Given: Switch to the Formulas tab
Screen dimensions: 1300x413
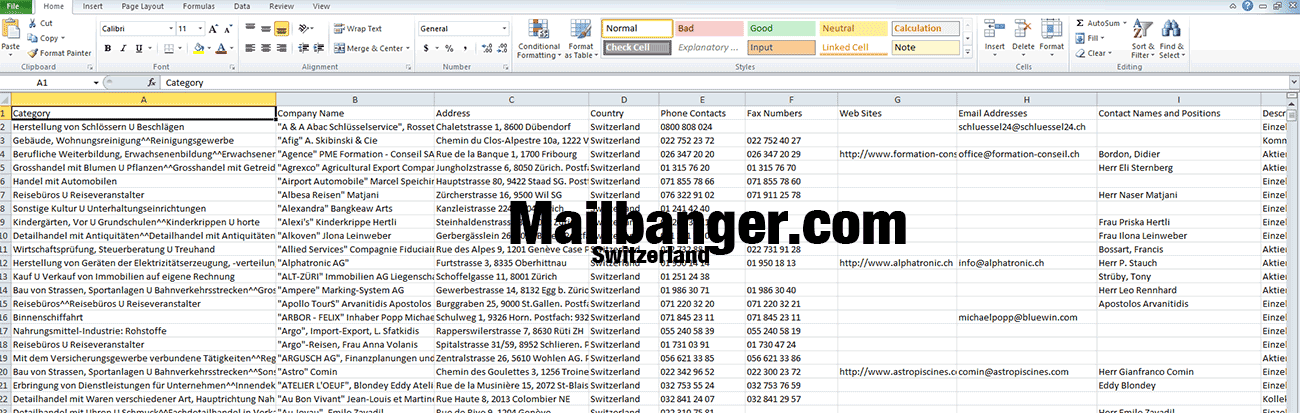Looking at the screenshot, I should 198,6.
